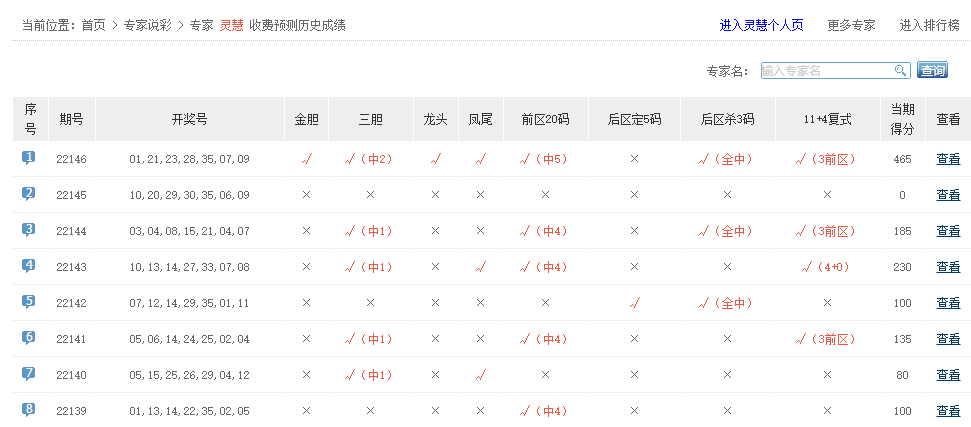Click the rank 6 number badge
The image size is (971, 427).
pyautogui.click(x=29, y=338)
